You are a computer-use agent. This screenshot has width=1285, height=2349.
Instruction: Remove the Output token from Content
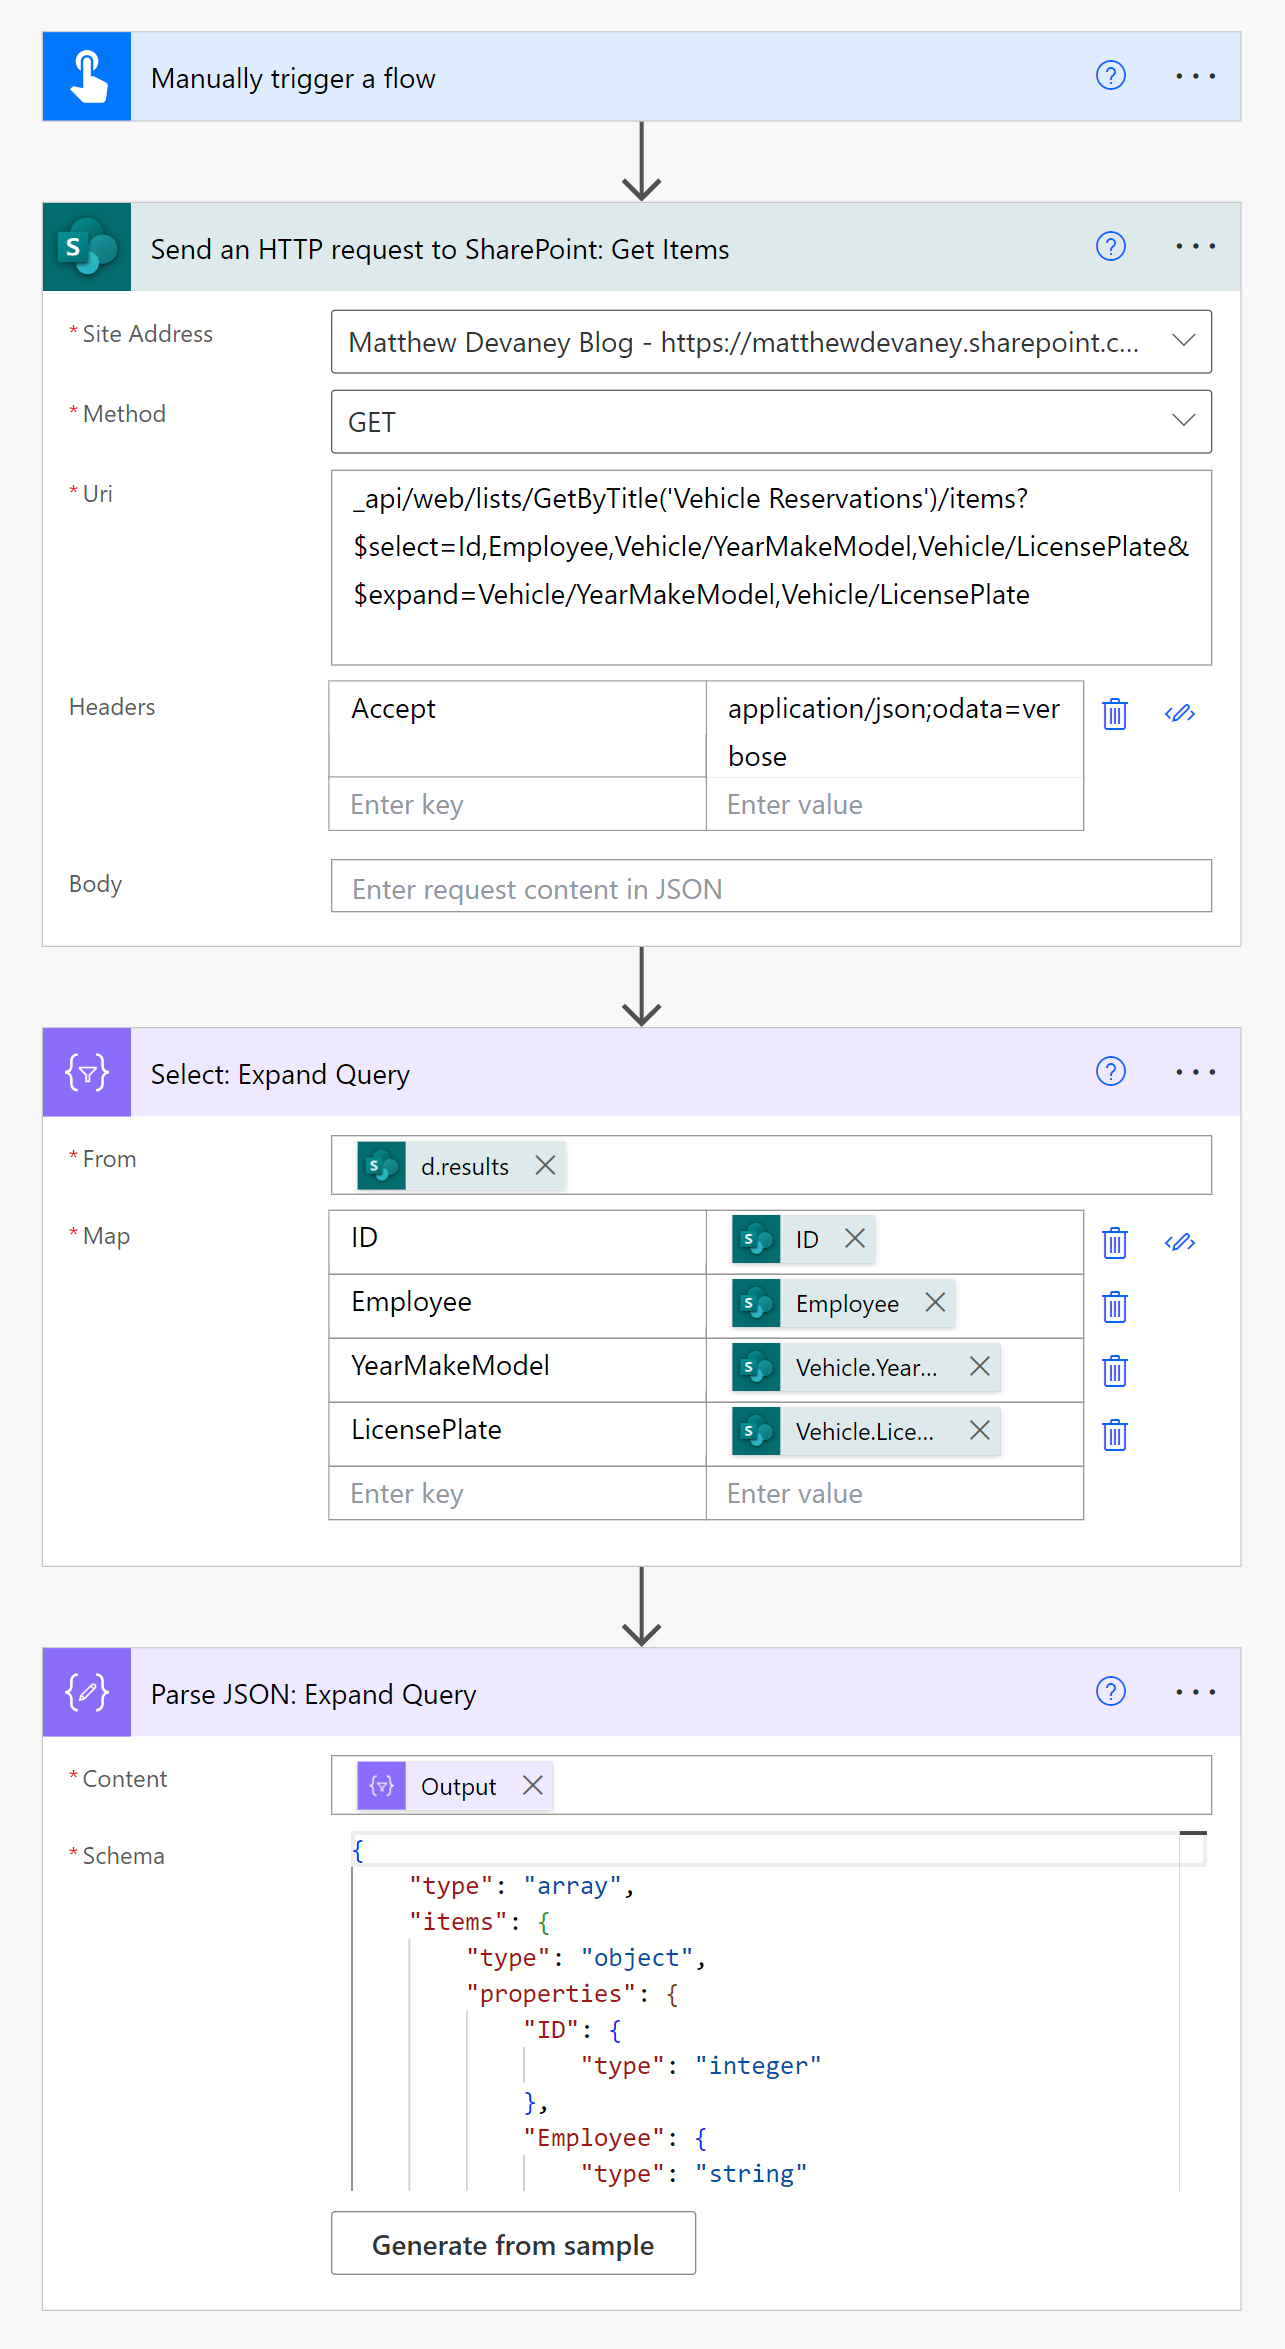533,1785
